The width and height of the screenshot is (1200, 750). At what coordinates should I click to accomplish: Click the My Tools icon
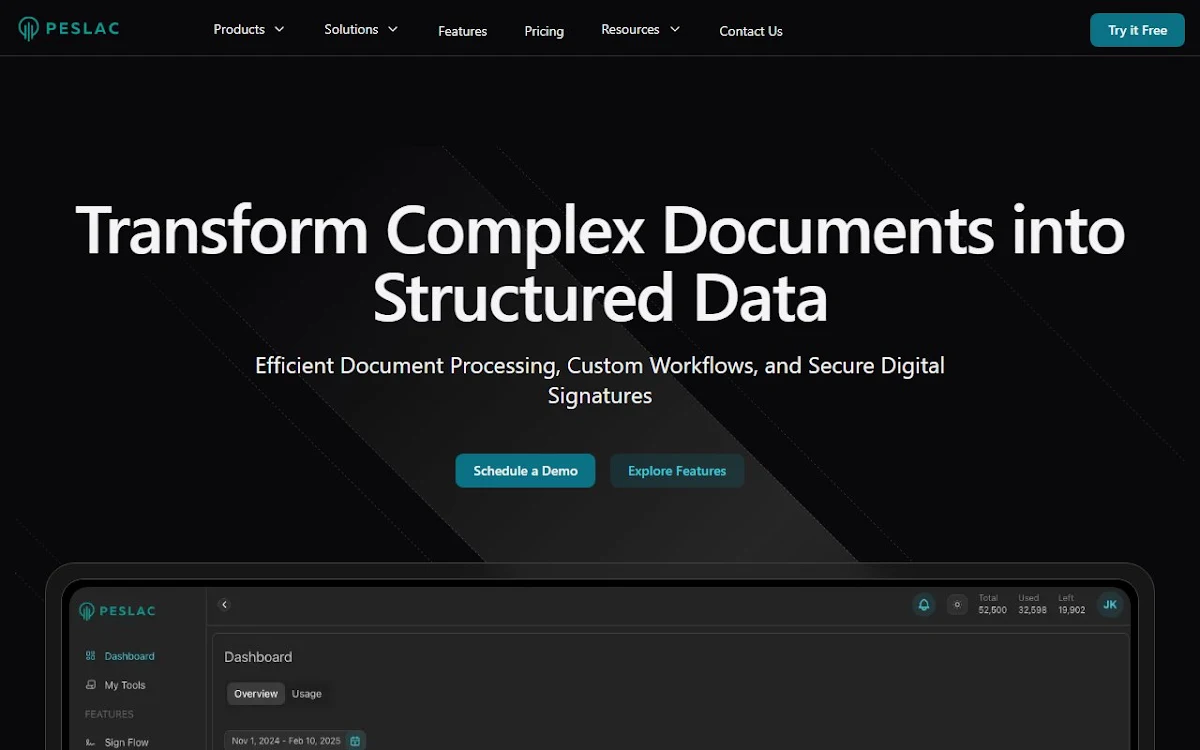[91, 685]
